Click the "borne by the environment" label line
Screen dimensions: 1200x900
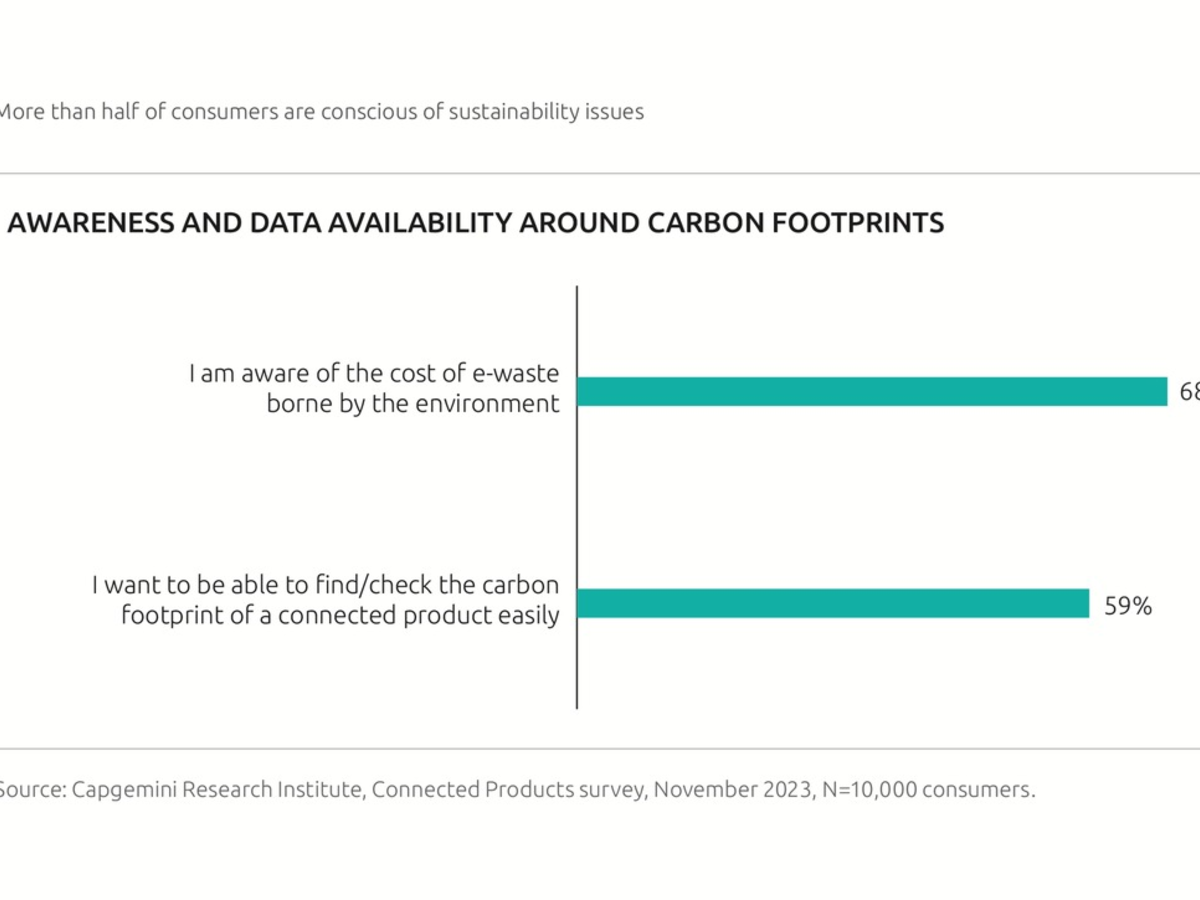412,404
